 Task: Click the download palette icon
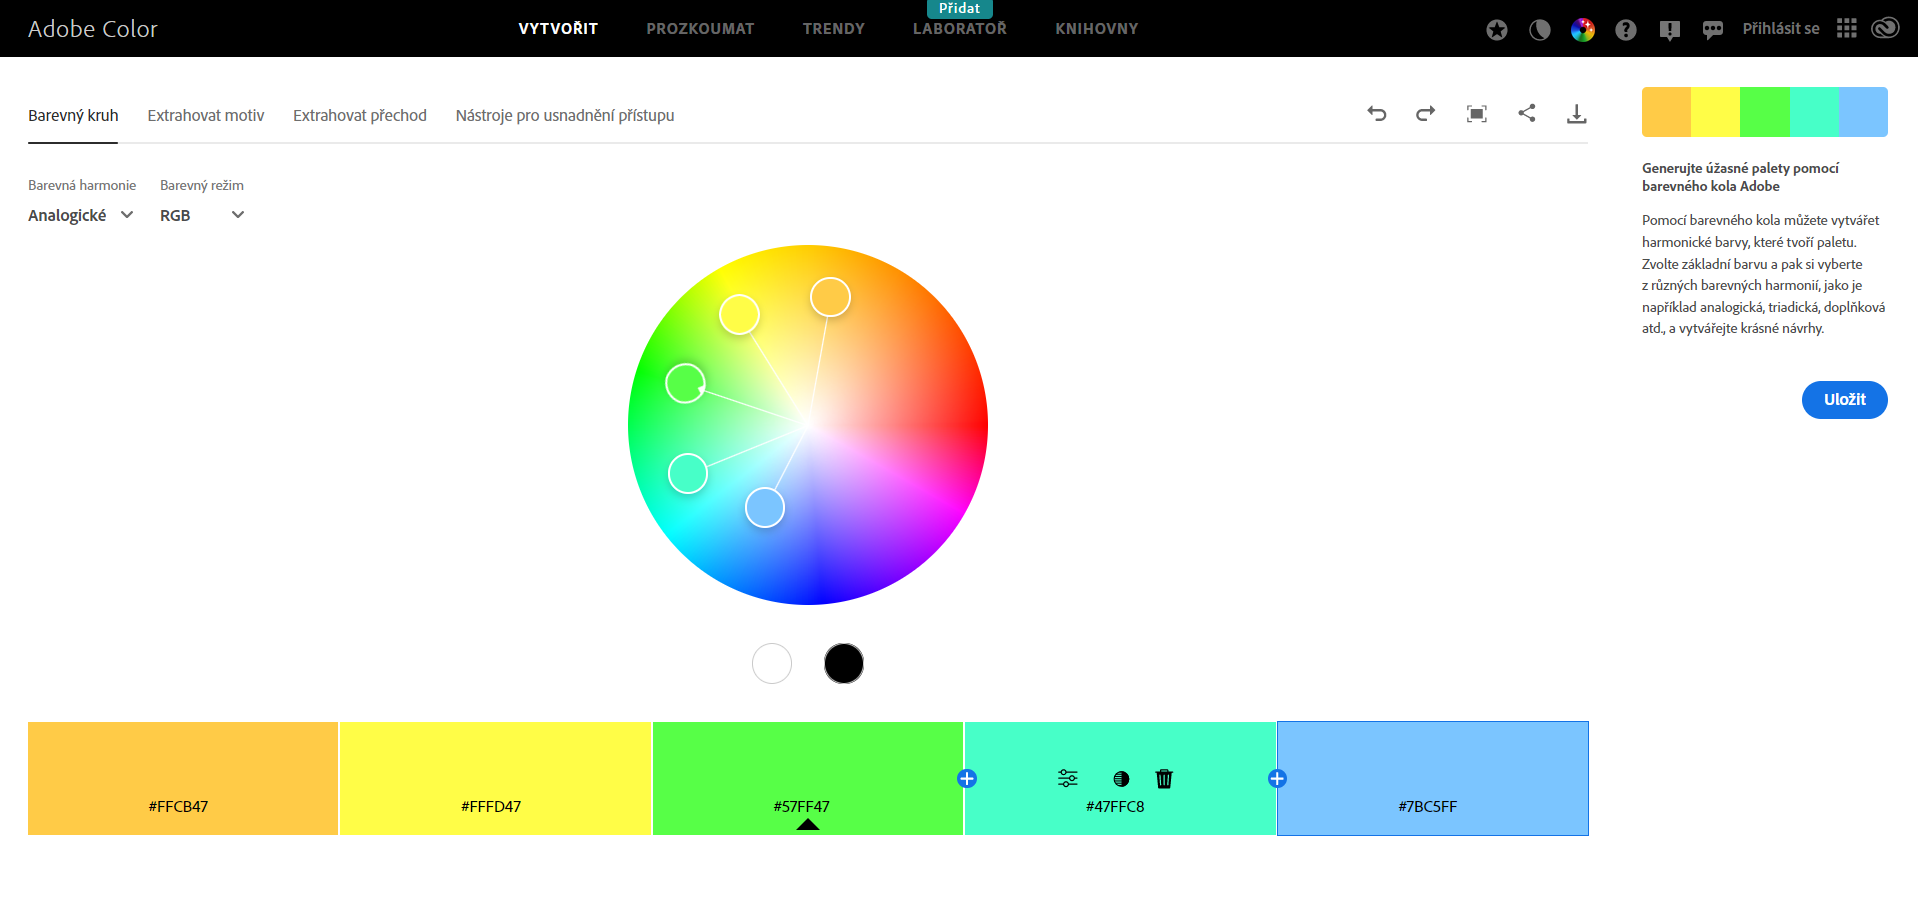[x=1576, y=114]
